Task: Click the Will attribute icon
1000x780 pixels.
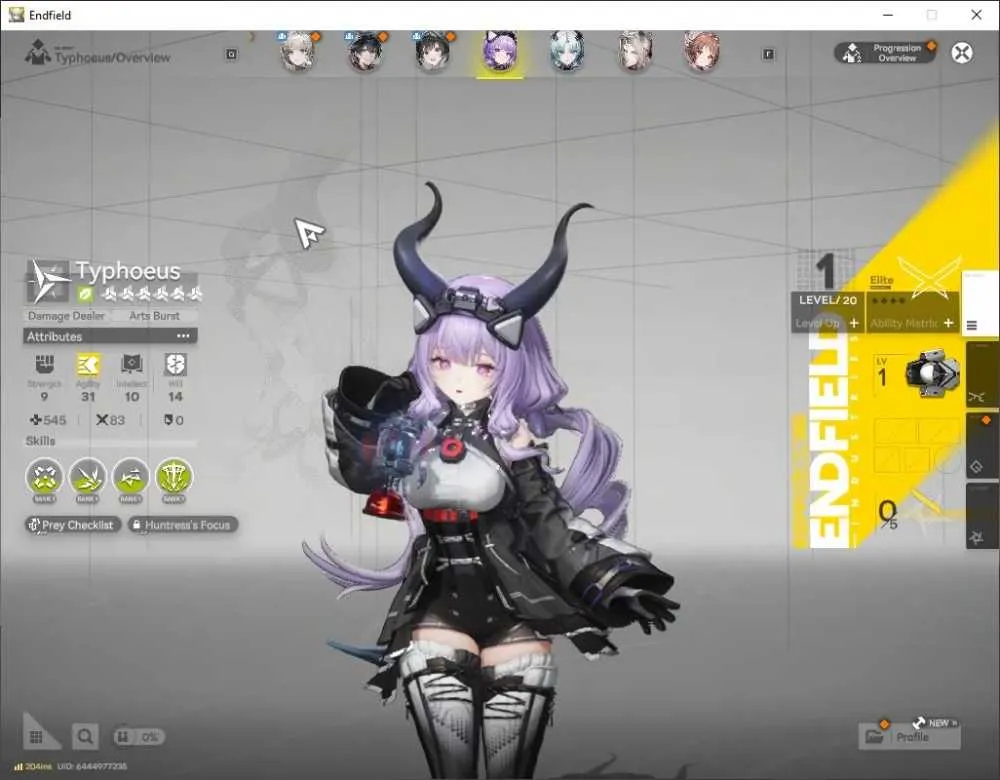Action: click(x=175, y=364)
